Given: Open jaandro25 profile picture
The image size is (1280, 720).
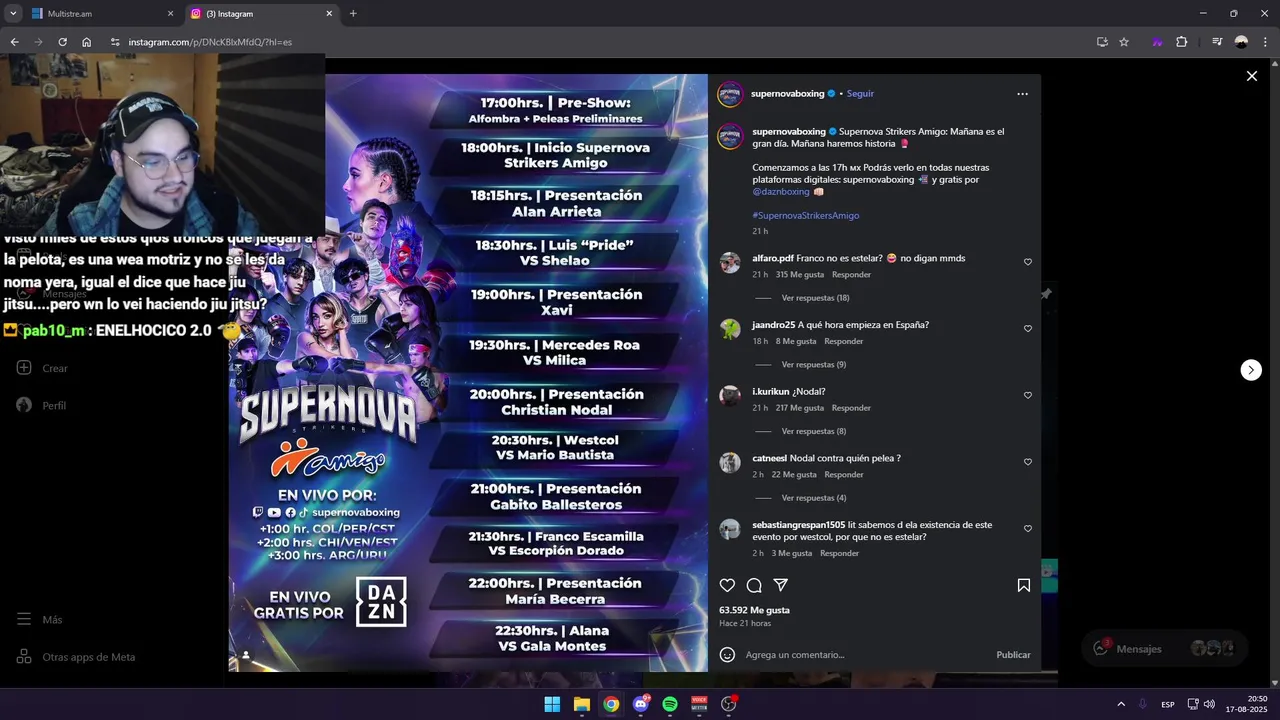Looking at the screenshot, I should [x=730, y=329].
